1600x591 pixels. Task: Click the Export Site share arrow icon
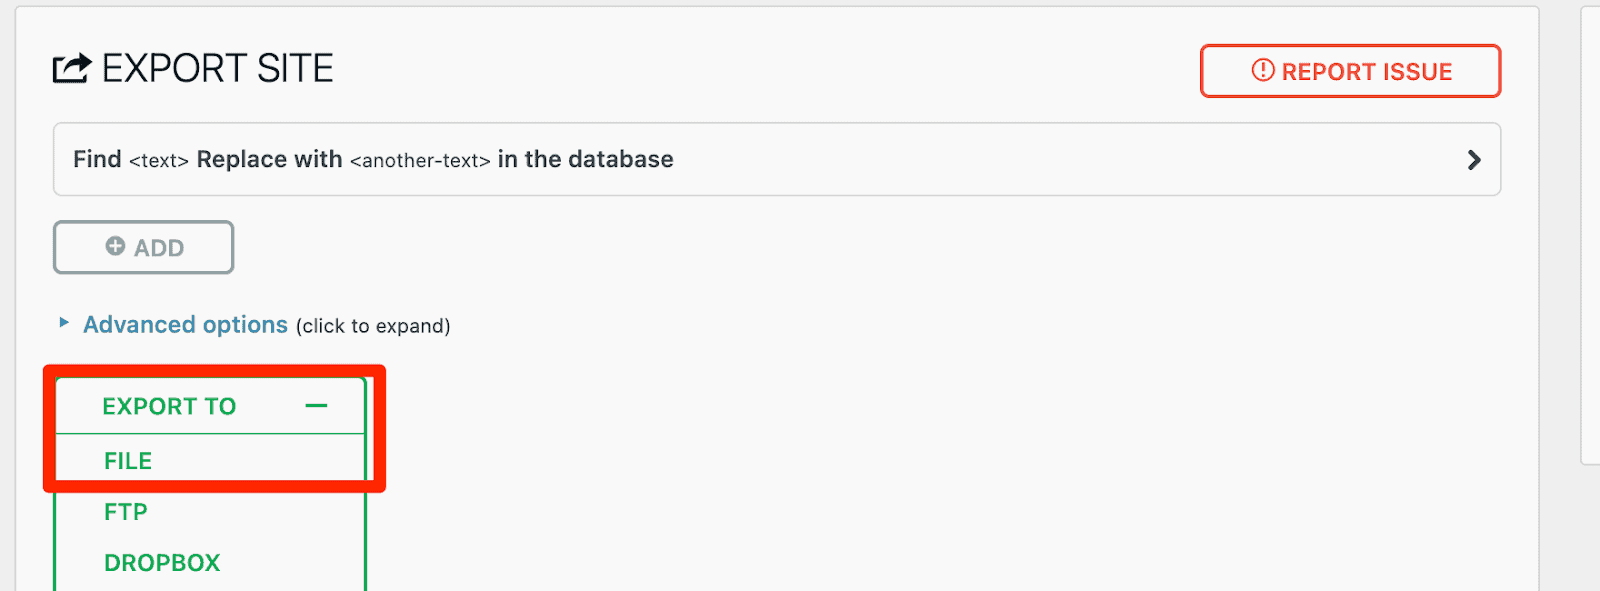point(72,68)
